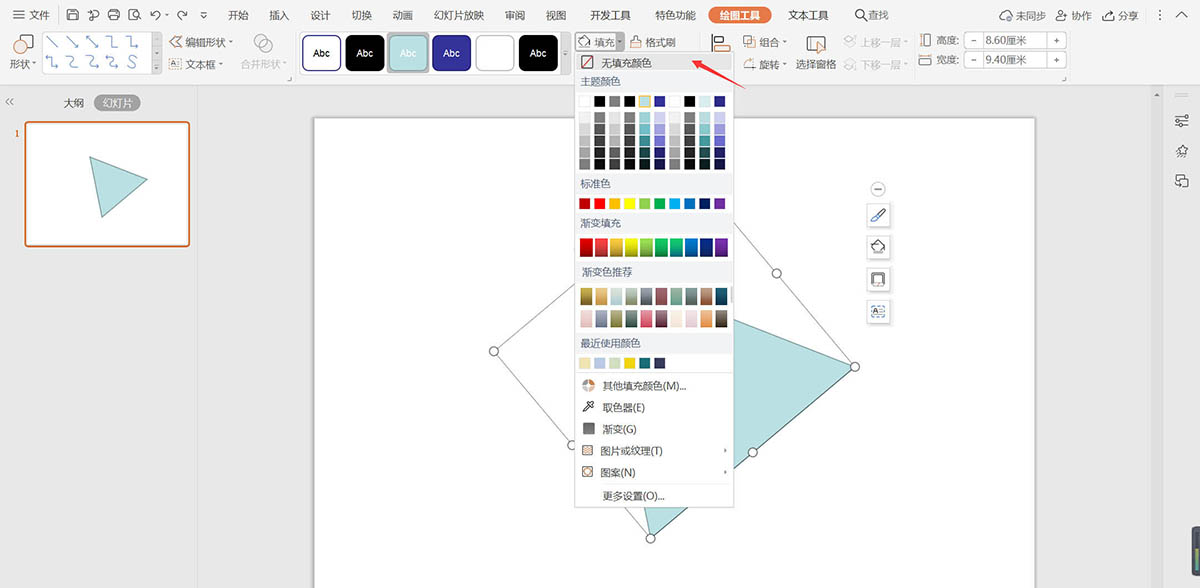This screenshot has width=1200, height=588.
Task: Expand the shape style gallery more arrow
Action: [x=565, y=53]
